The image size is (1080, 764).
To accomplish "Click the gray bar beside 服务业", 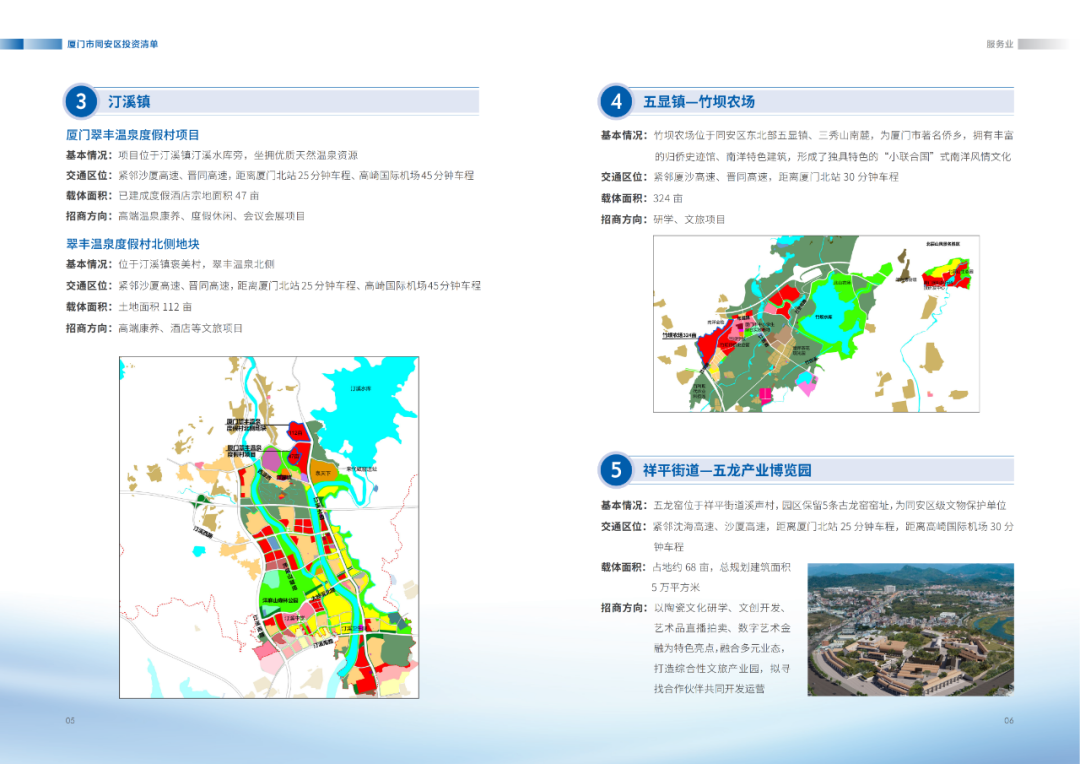I will click(1043, 44).
